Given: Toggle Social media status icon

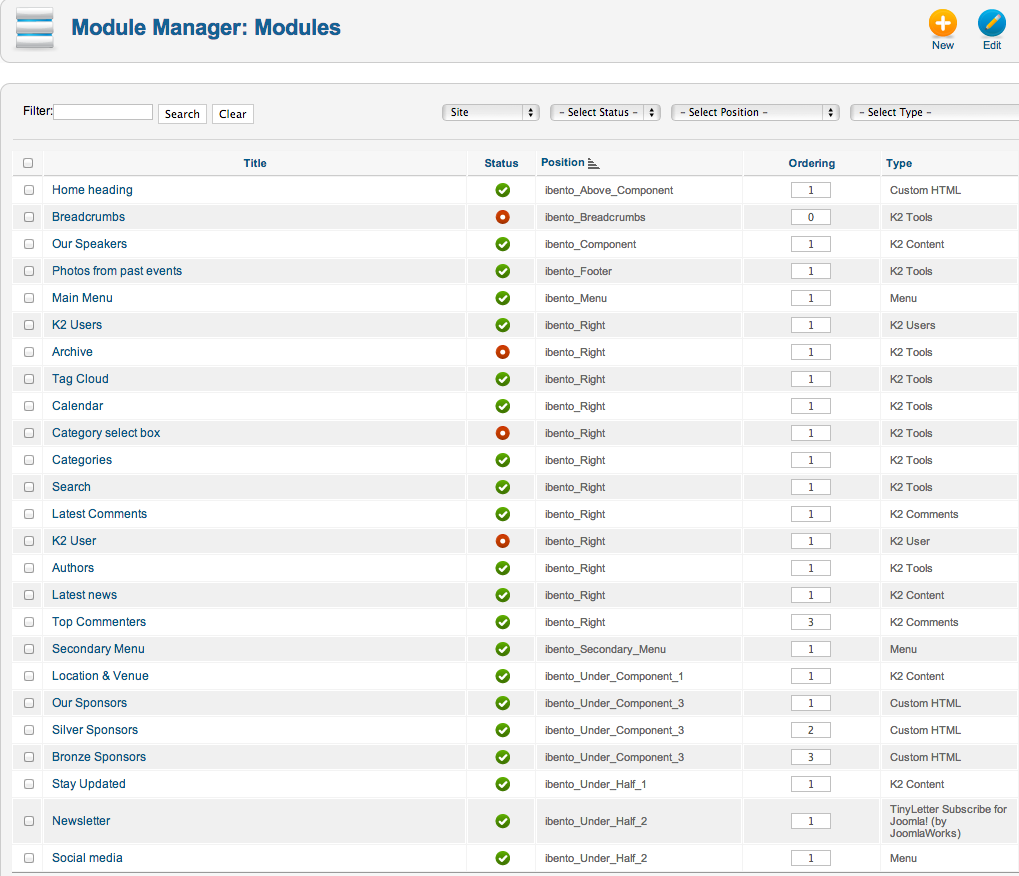Looking at the screenshot, I should 502,858.
